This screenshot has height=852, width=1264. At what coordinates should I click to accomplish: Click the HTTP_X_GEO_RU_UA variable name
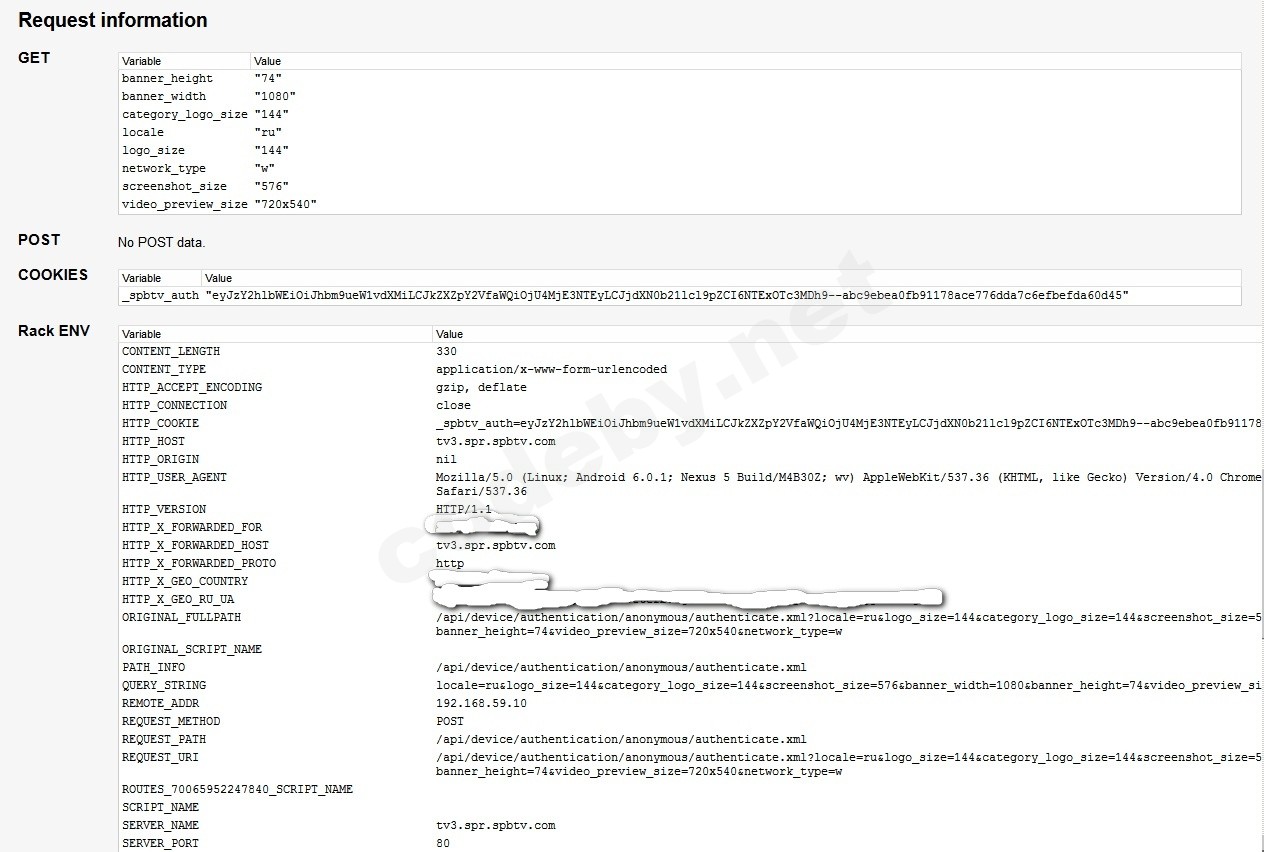click(178, 600)
